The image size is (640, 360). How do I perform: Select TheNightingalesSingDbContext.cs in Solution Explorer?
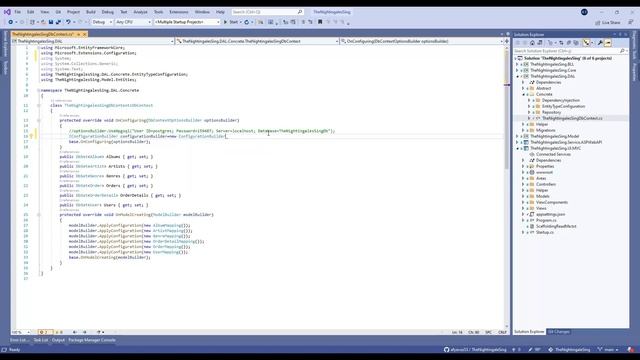(572, 118)
